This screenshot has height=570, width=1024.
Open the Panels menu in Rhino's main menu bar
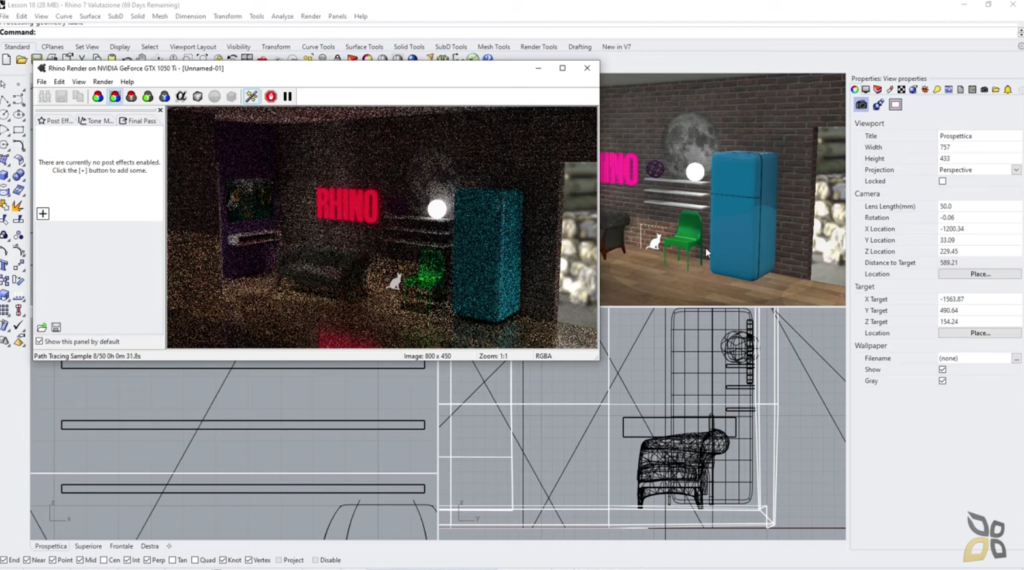(x=337, y=16)
